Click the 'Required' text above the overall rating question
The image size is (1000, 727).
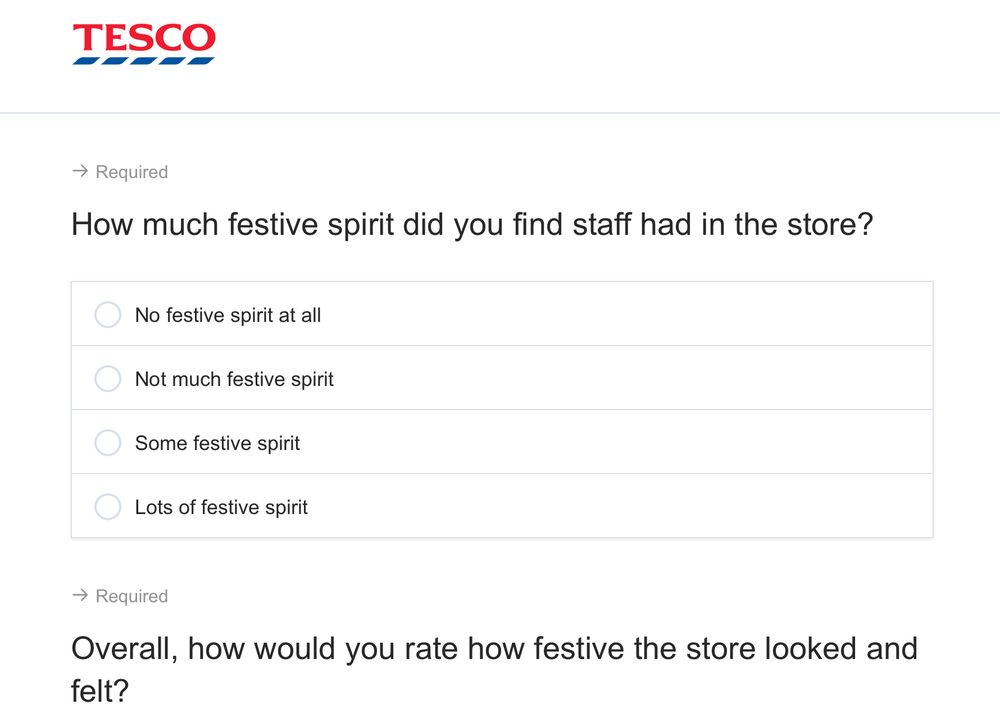pos(131,596)
